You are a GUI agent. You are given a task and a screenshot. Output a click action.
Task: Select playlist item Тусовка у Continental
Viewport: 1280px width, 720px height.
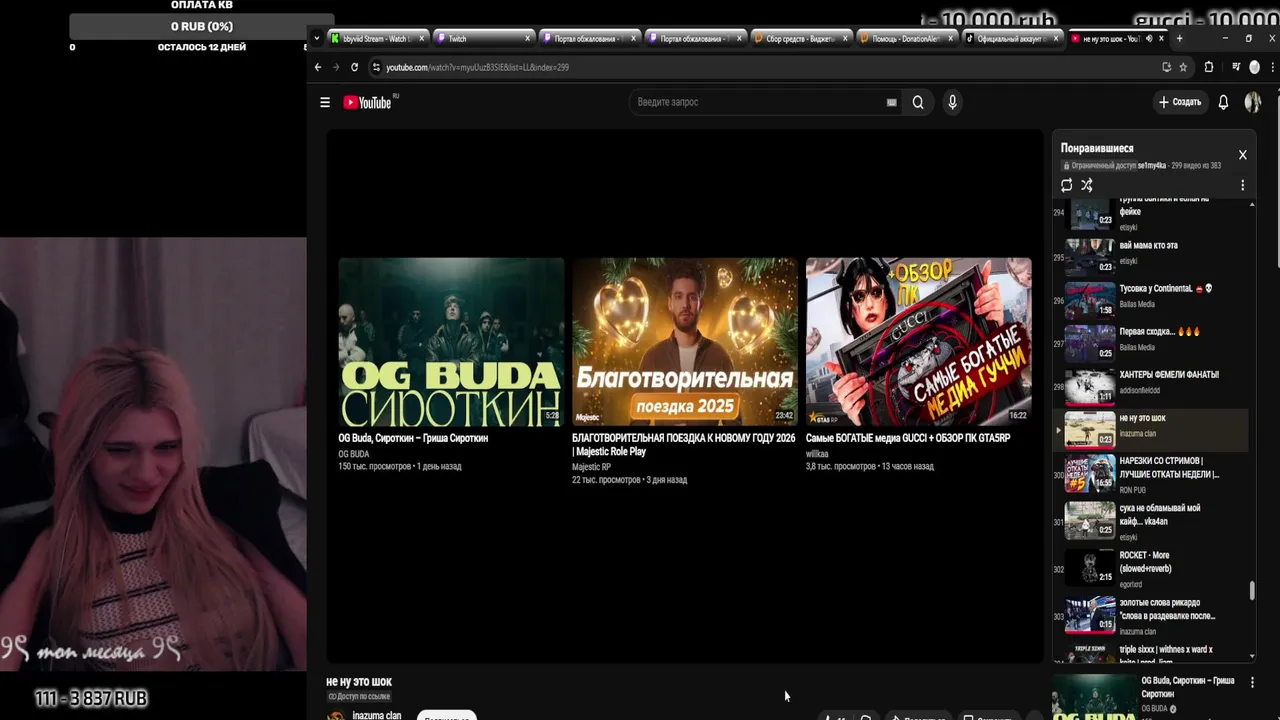[x=1150, y=298]
